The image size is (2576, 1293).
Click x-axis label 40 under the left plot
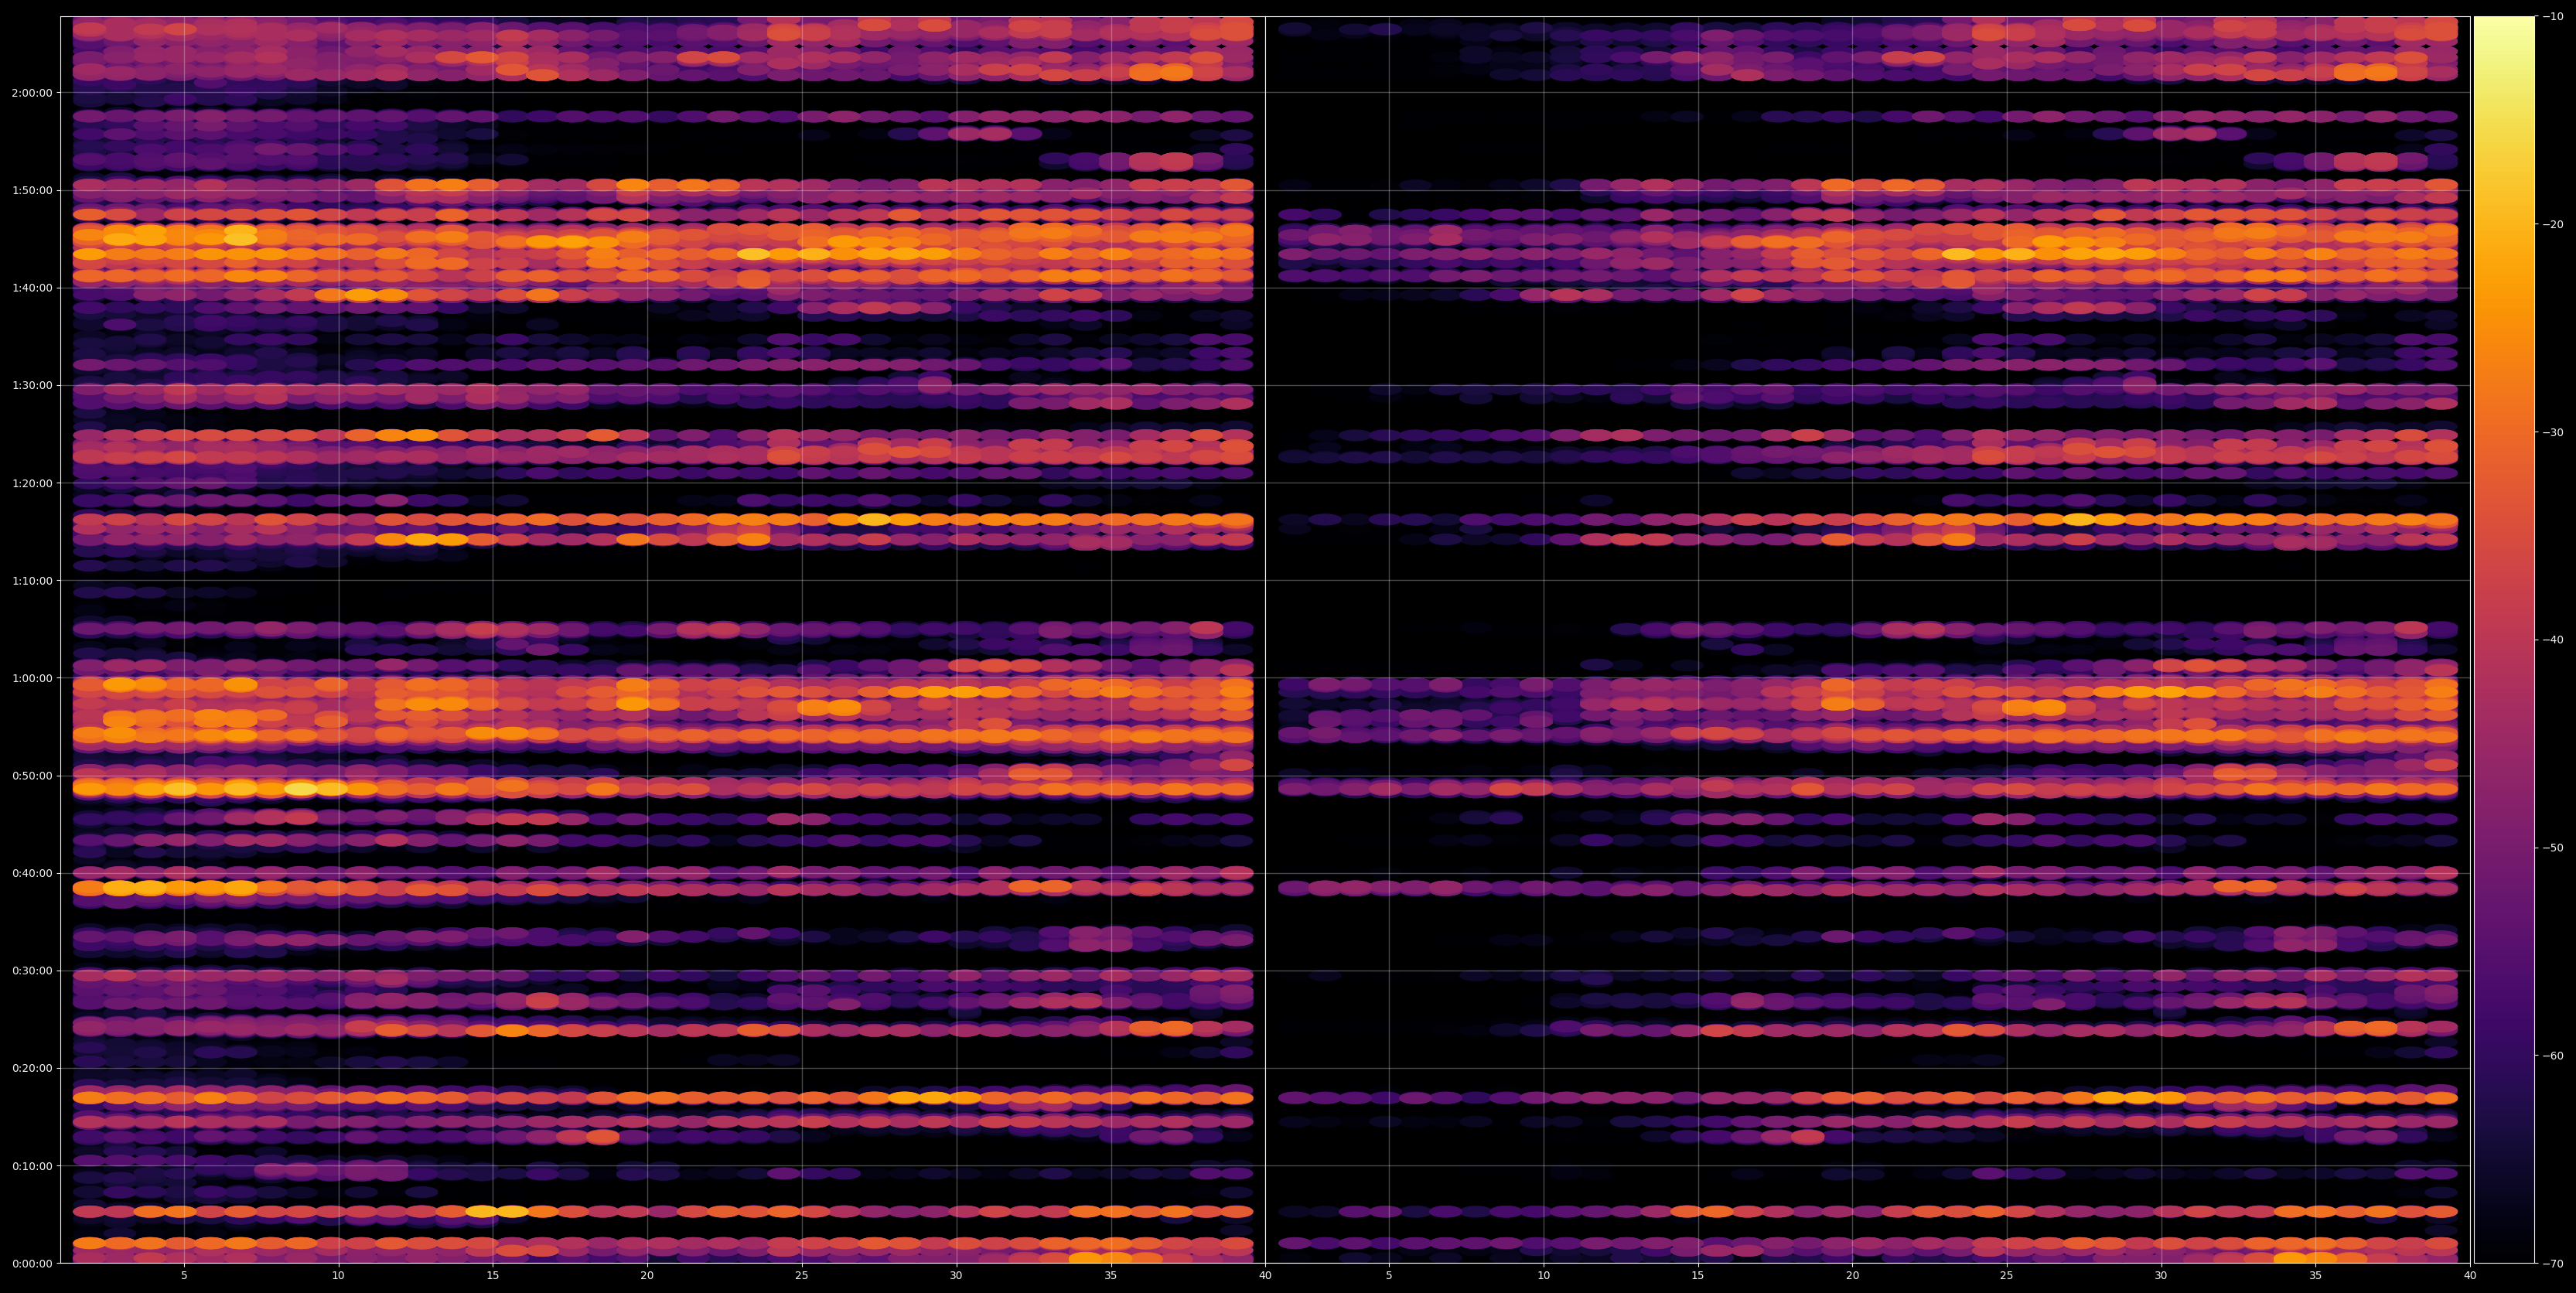click(x=1265, y=1276)
